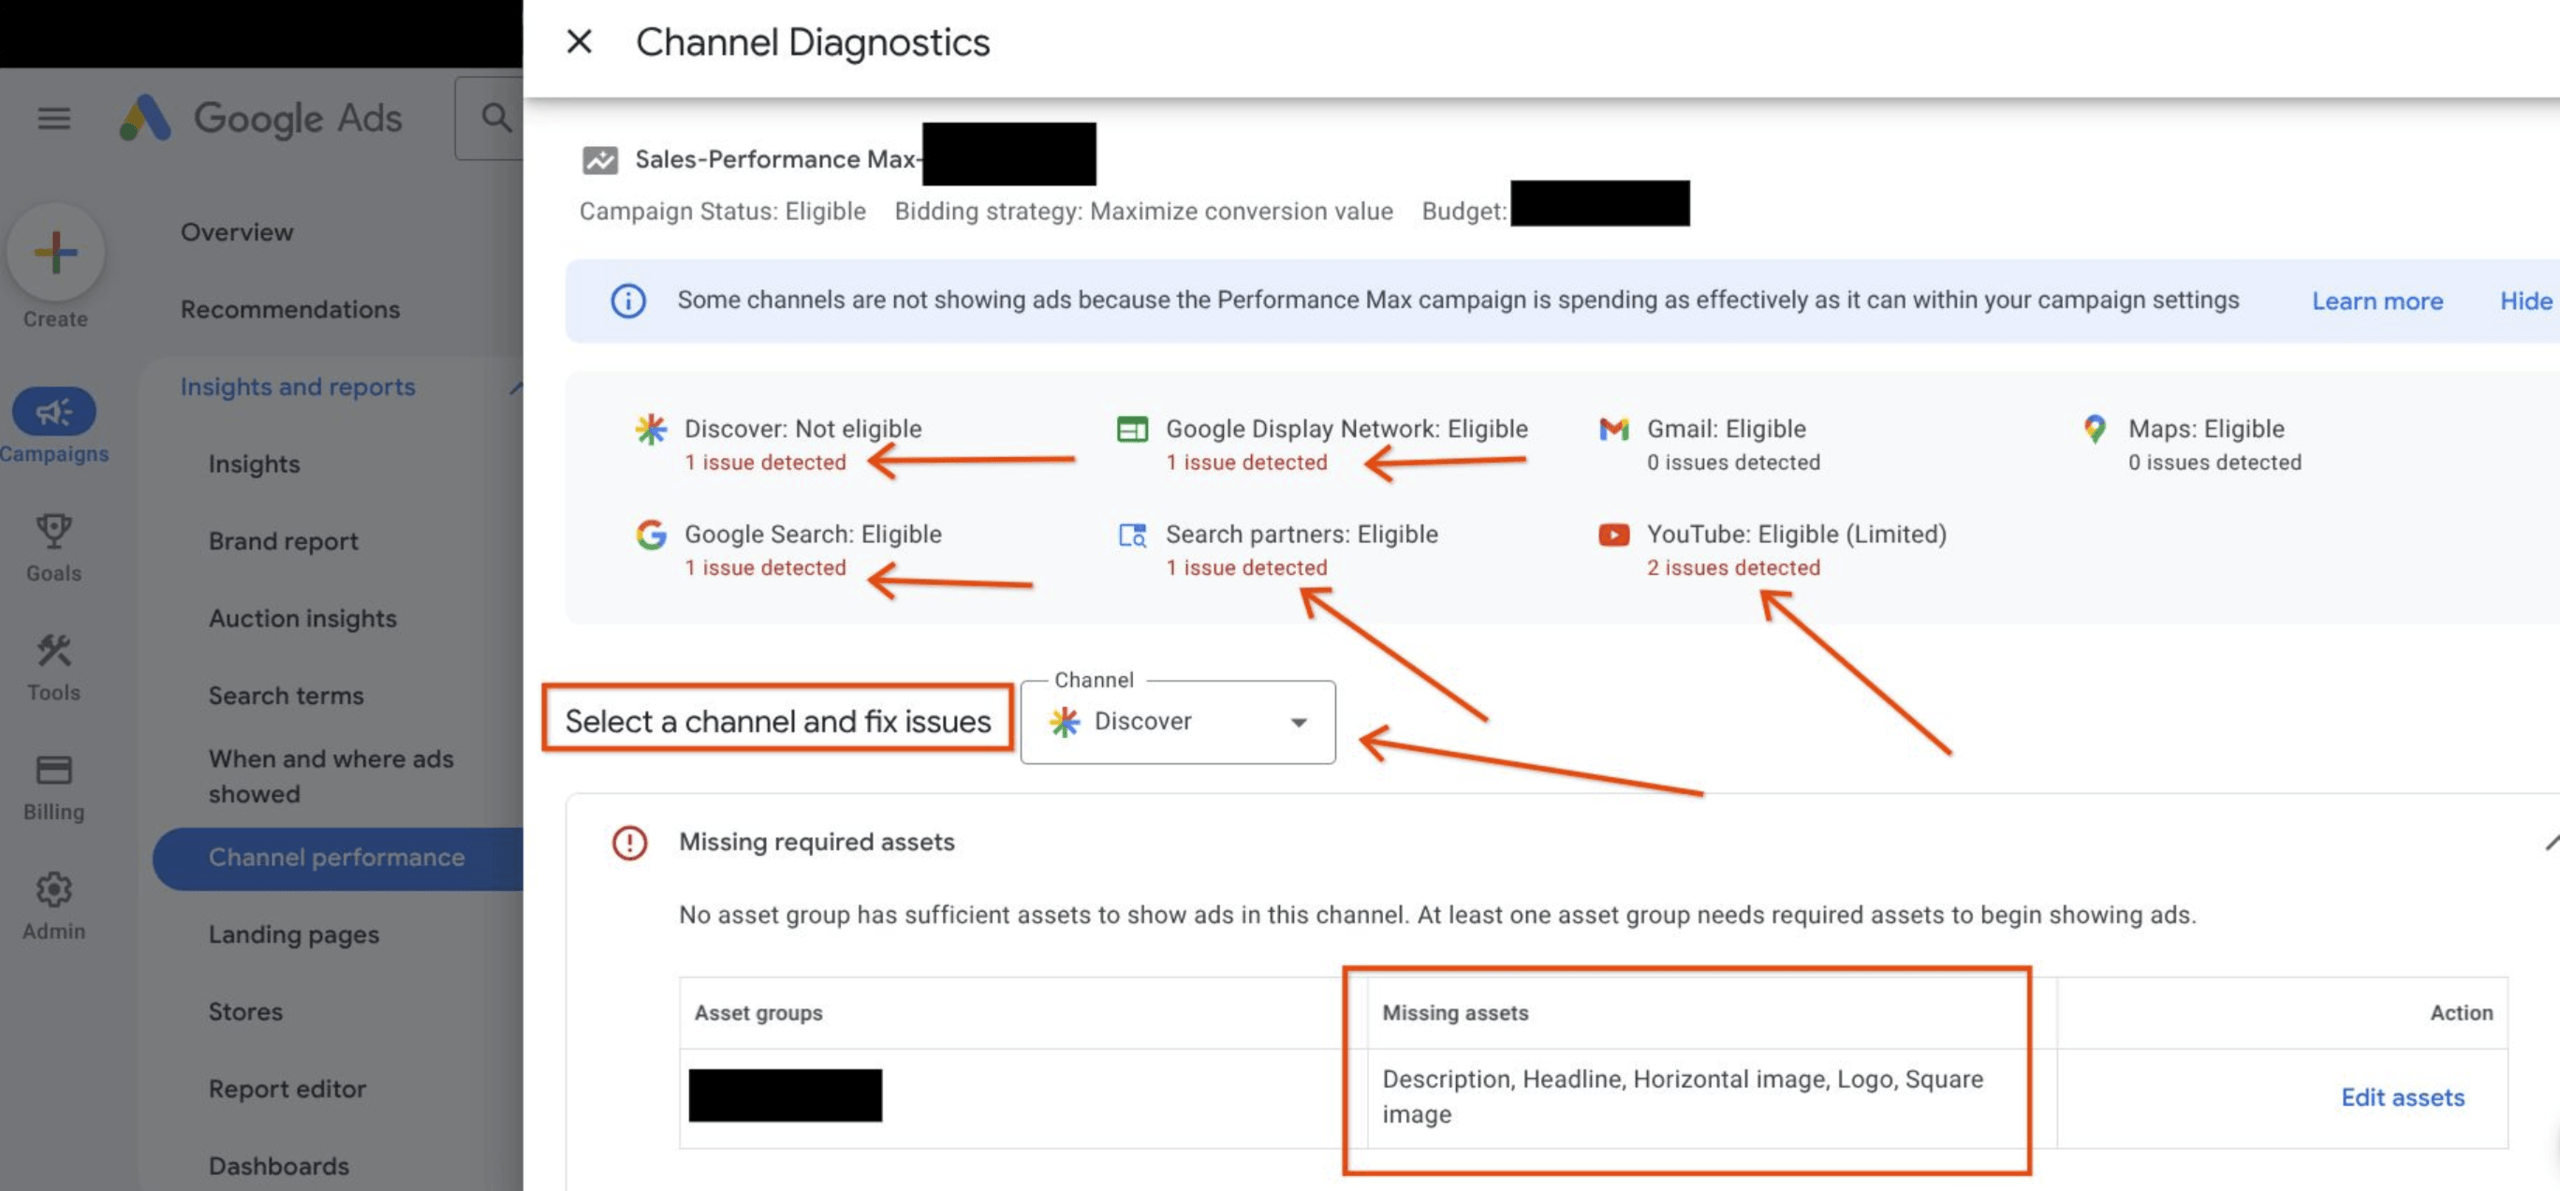This screenshot has width=2560, height=1191.
Task: Open Campaigns megaphone icon
Action: (54, 411)
